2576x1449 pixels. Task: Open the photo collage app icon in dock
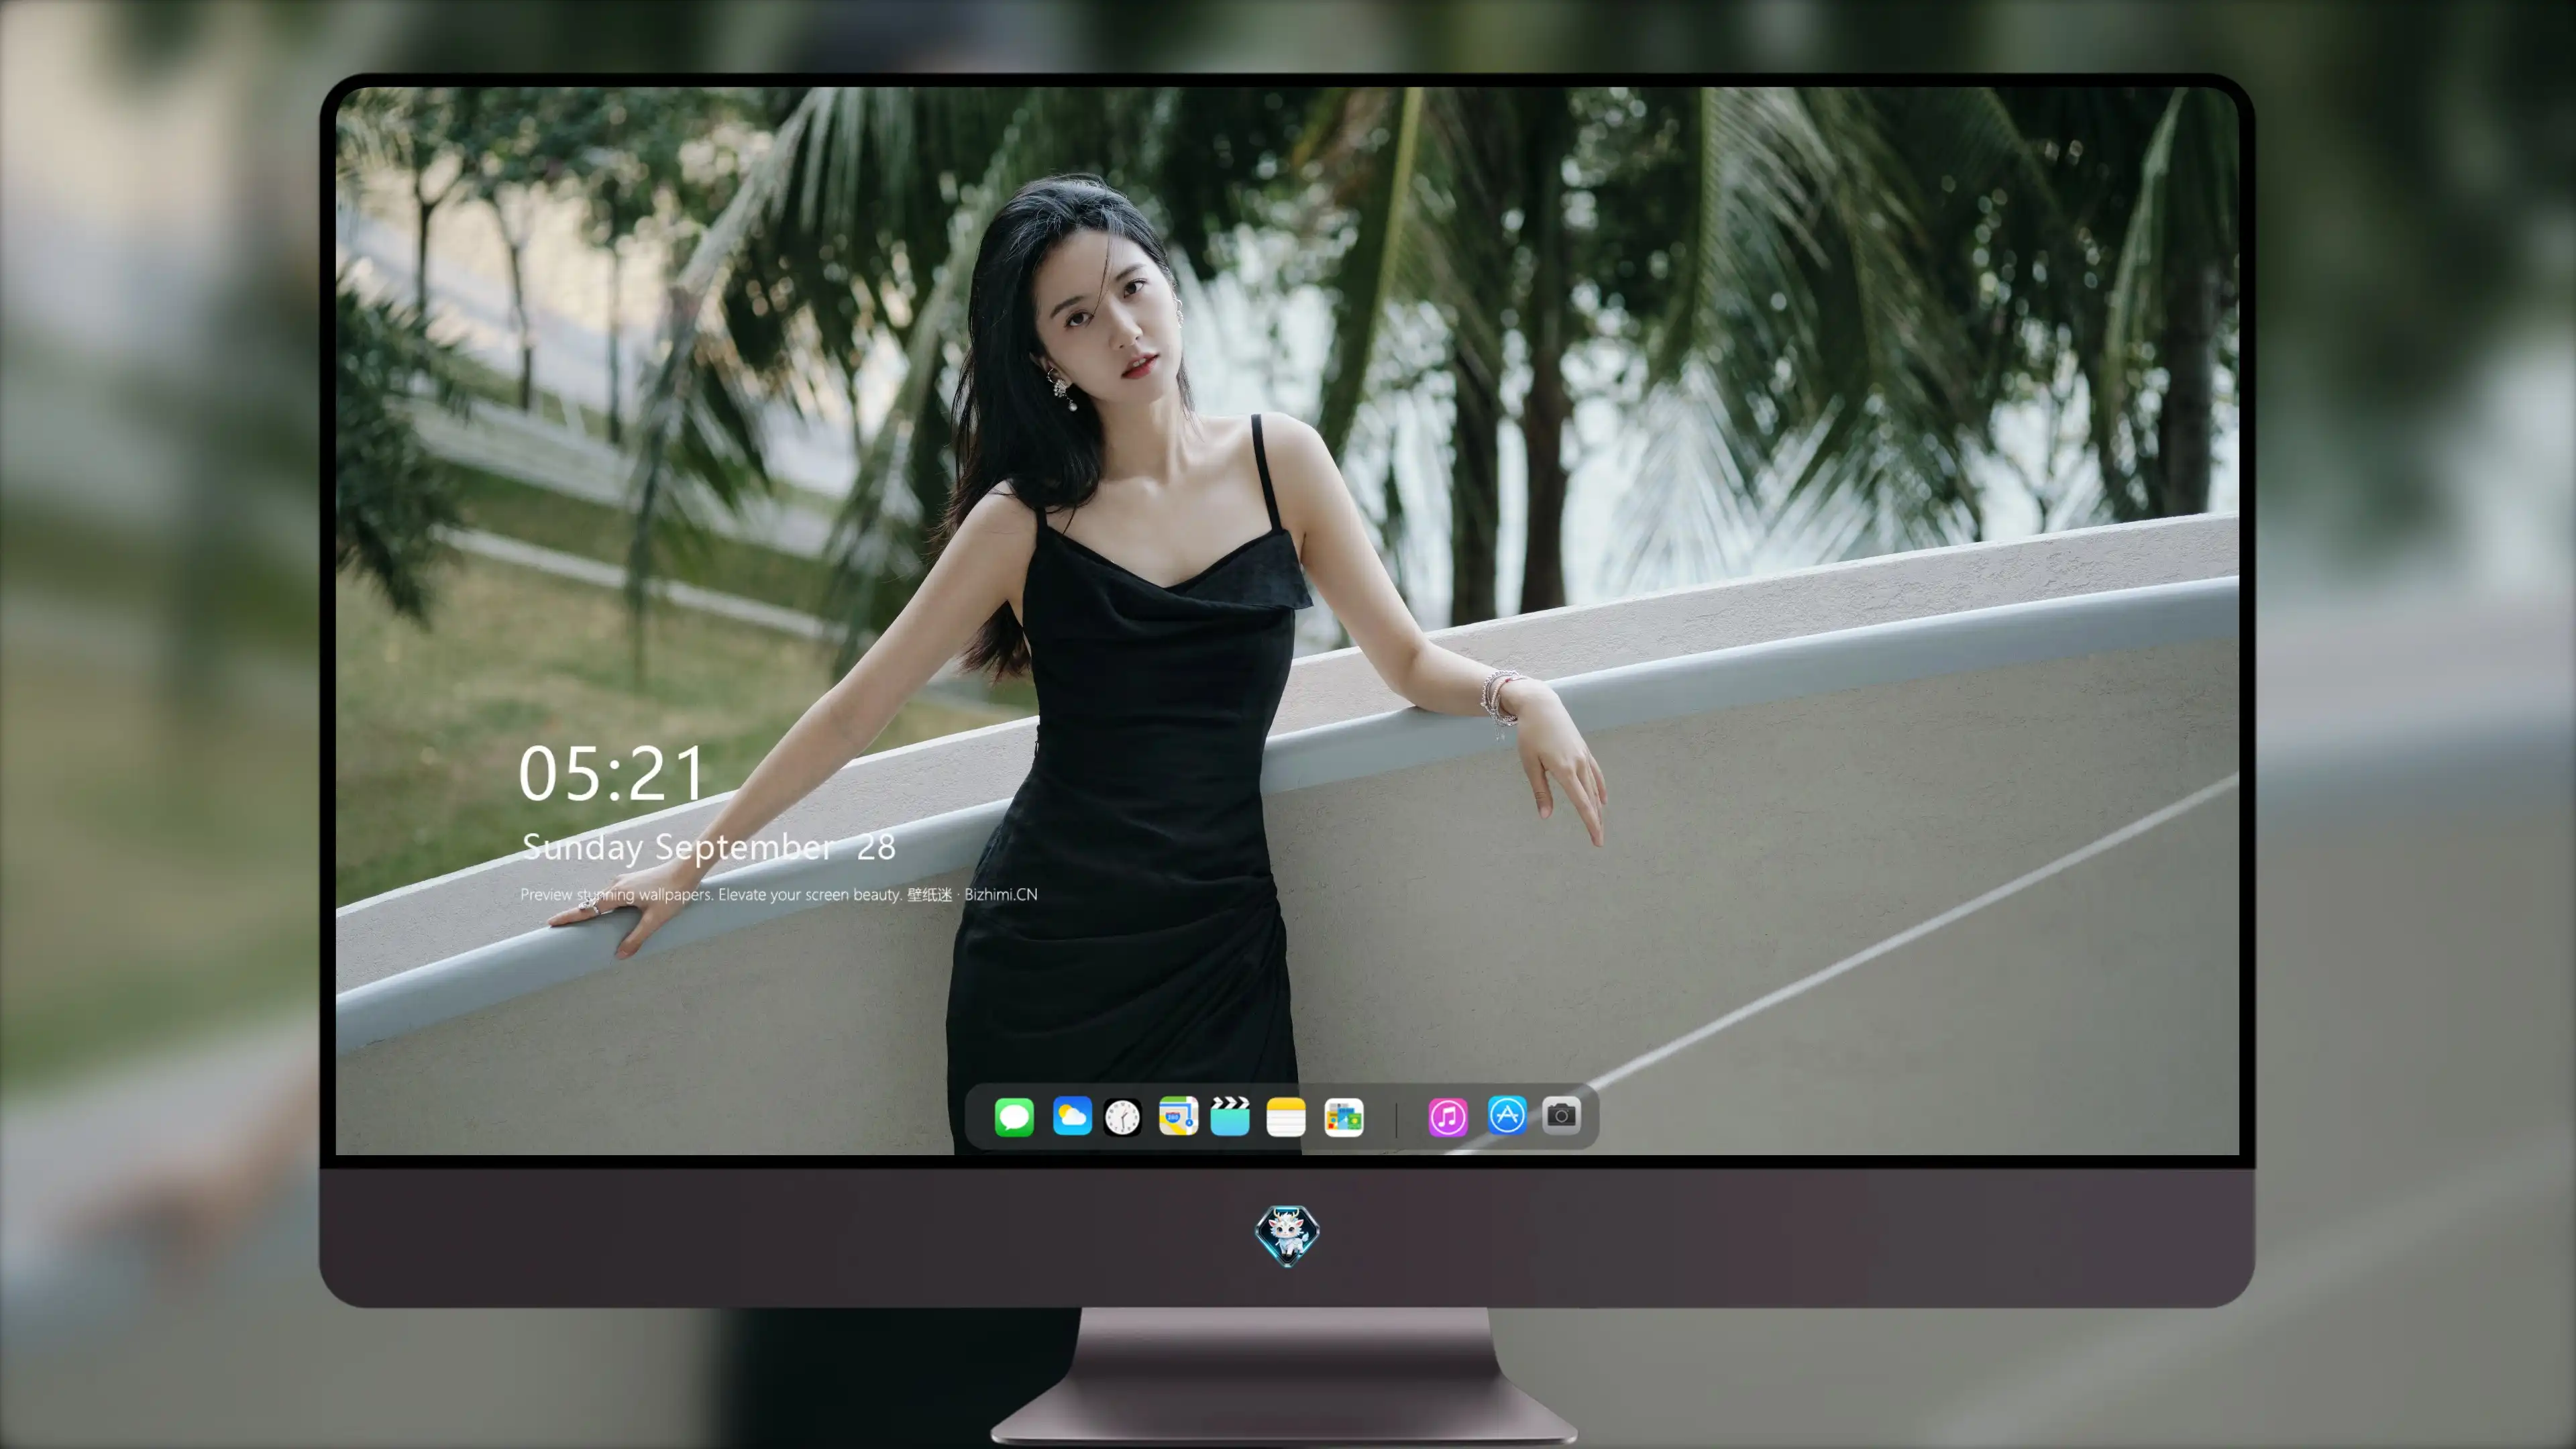click(1344, 1117)
